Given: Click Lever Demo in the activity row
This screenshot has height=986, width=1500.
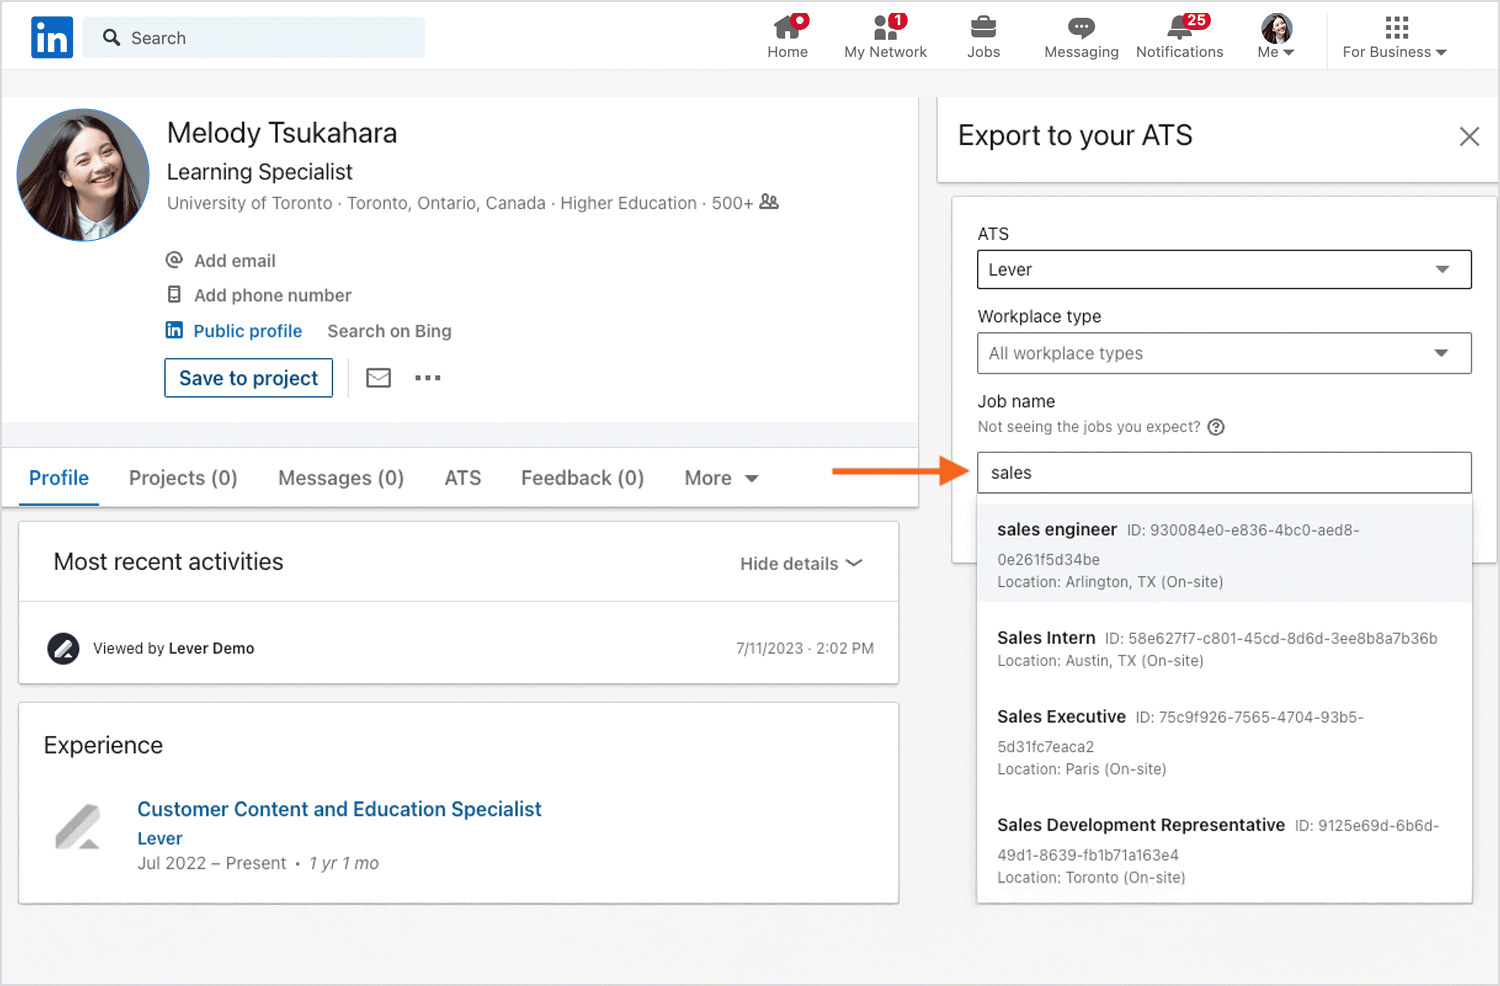Looking at the screenshot, I should click(x=211, y=648).
